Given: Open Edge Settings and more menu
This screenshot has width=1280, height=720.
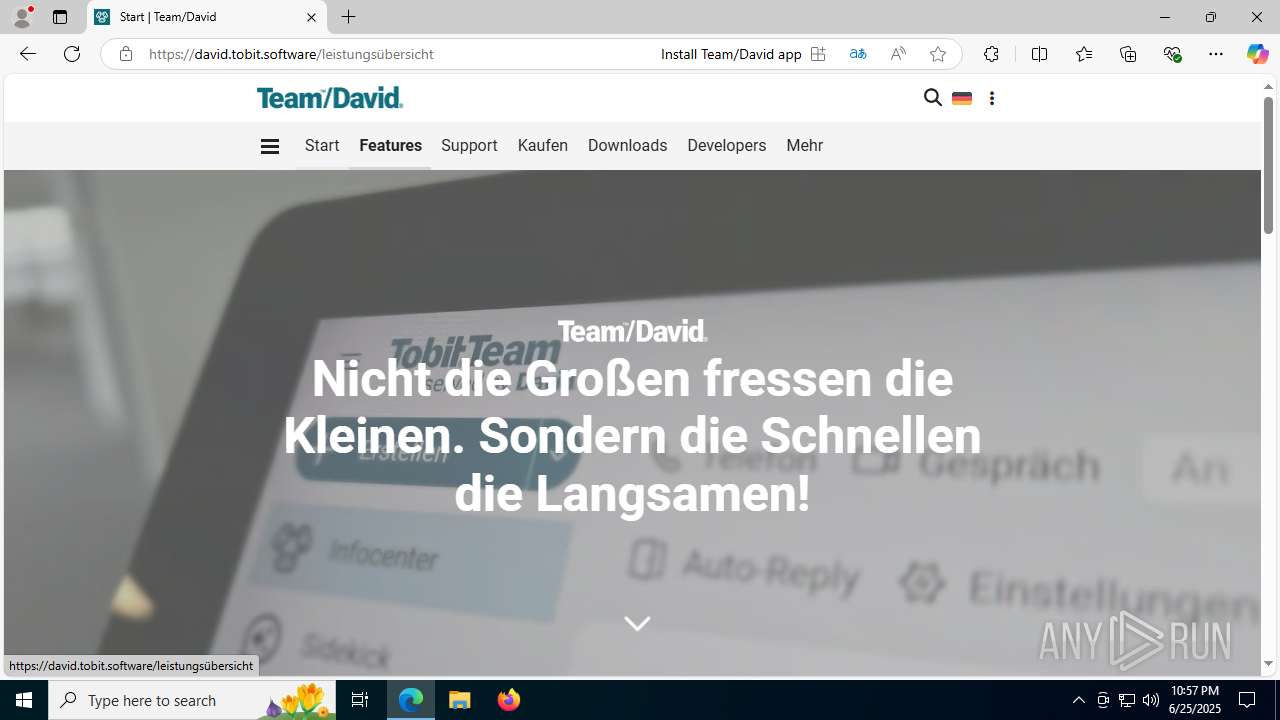Looking at the screenshot, I should [x=1216, y=54].
